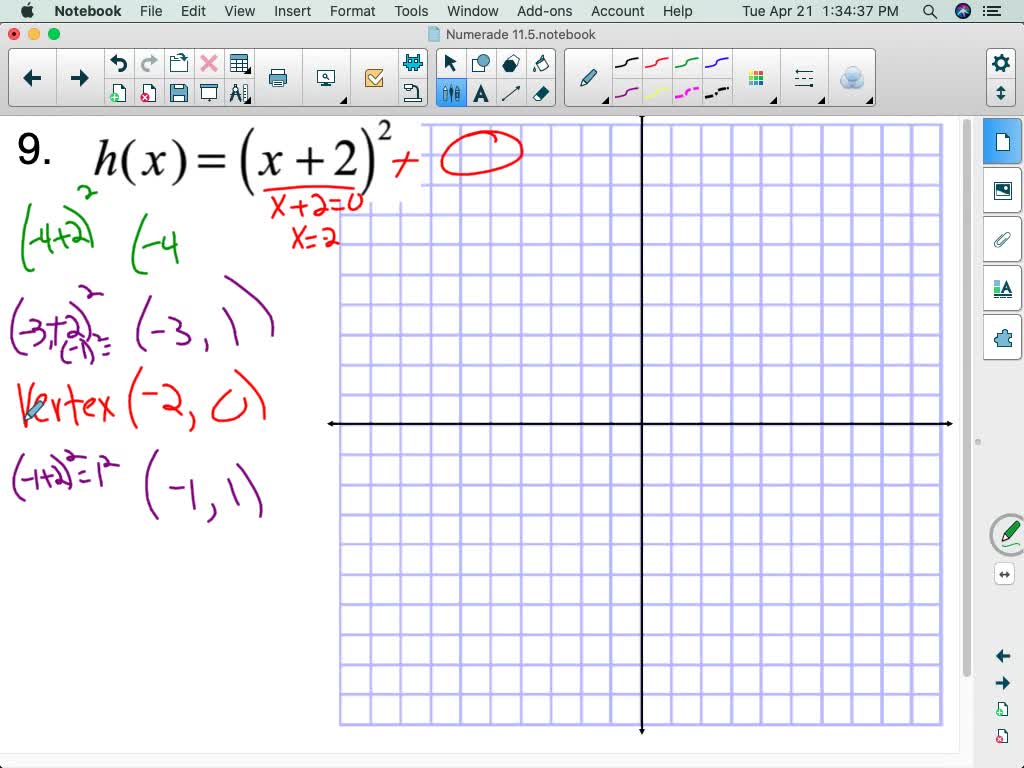Save the Numerade 11.5 notebook
Screen dimensions: 1024x768
[x=179, y=94]
